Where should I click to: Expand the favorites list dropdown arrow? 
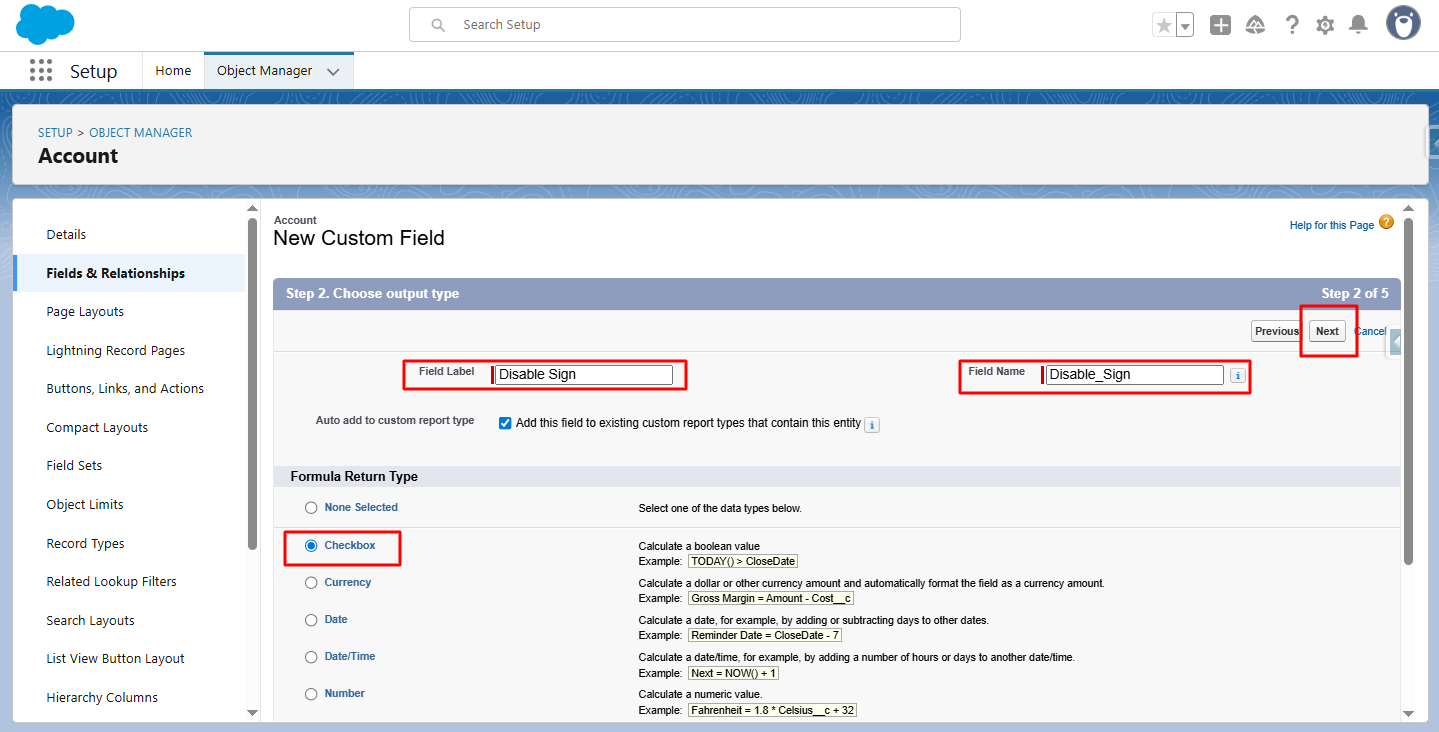(x=1185, y=26)
